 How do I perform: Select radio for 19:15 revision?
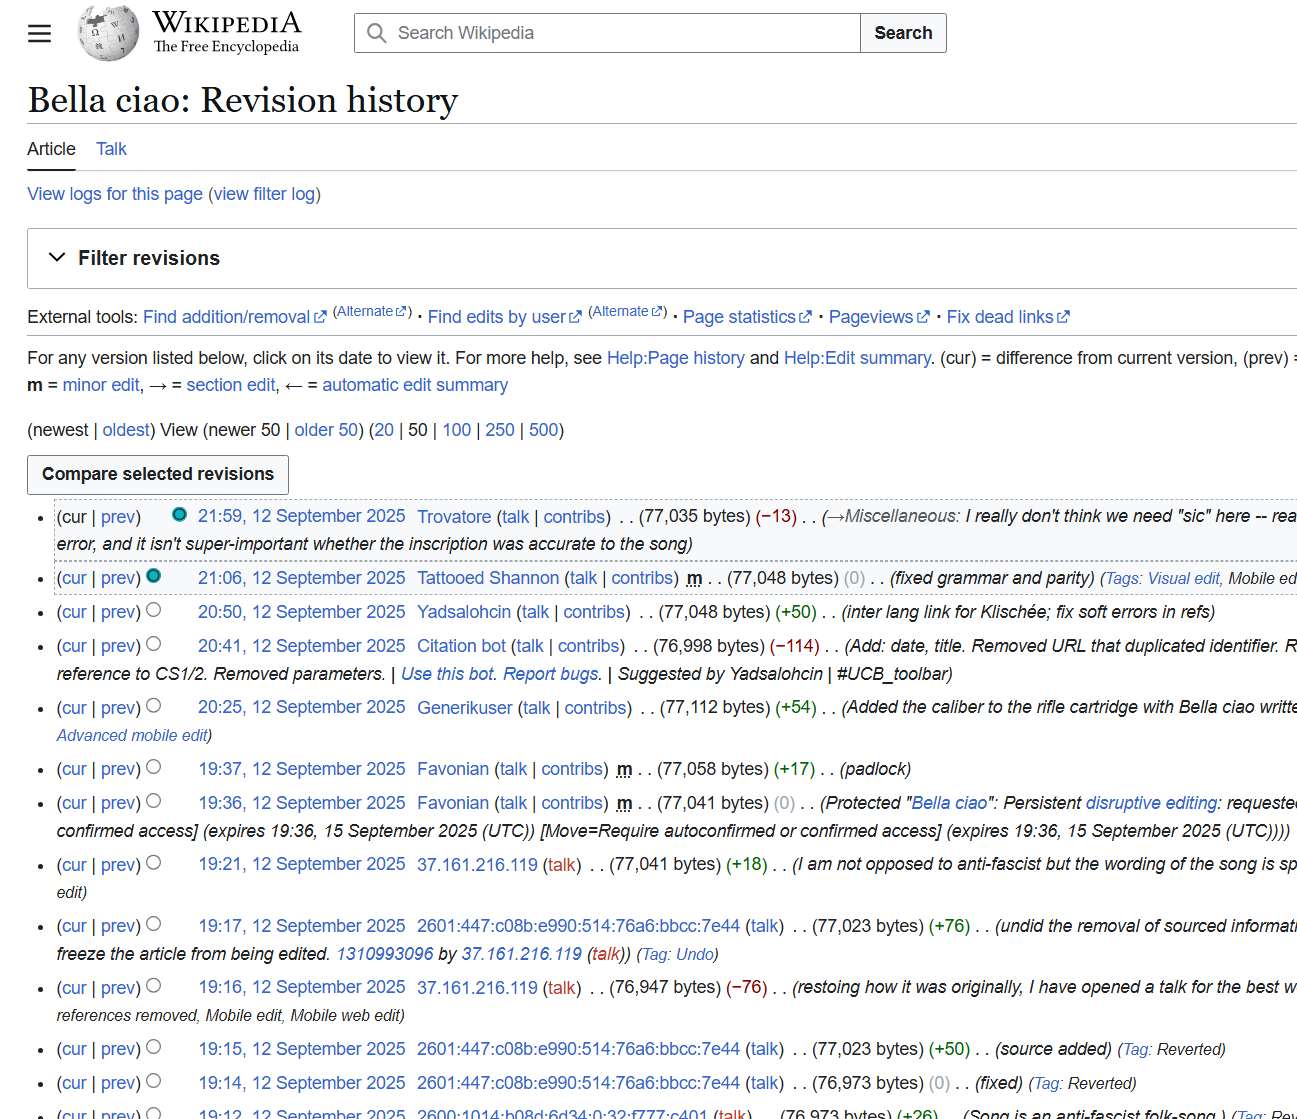(153, 1047)
